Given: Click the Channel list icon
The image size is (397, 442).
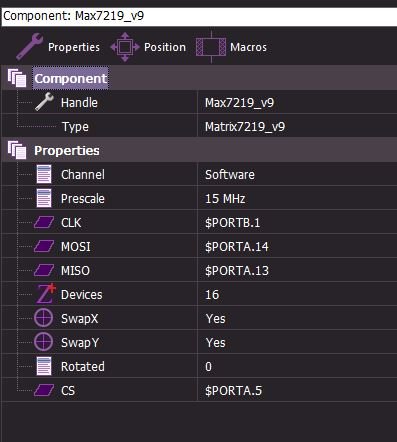Looking at the screenshot, I should (x=44, y=174).
